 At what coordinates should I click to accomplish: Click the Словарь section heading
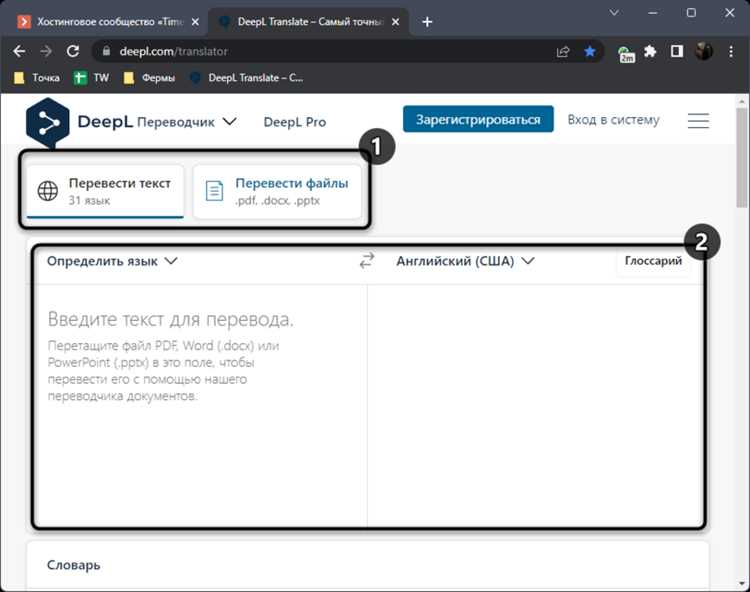74,565
